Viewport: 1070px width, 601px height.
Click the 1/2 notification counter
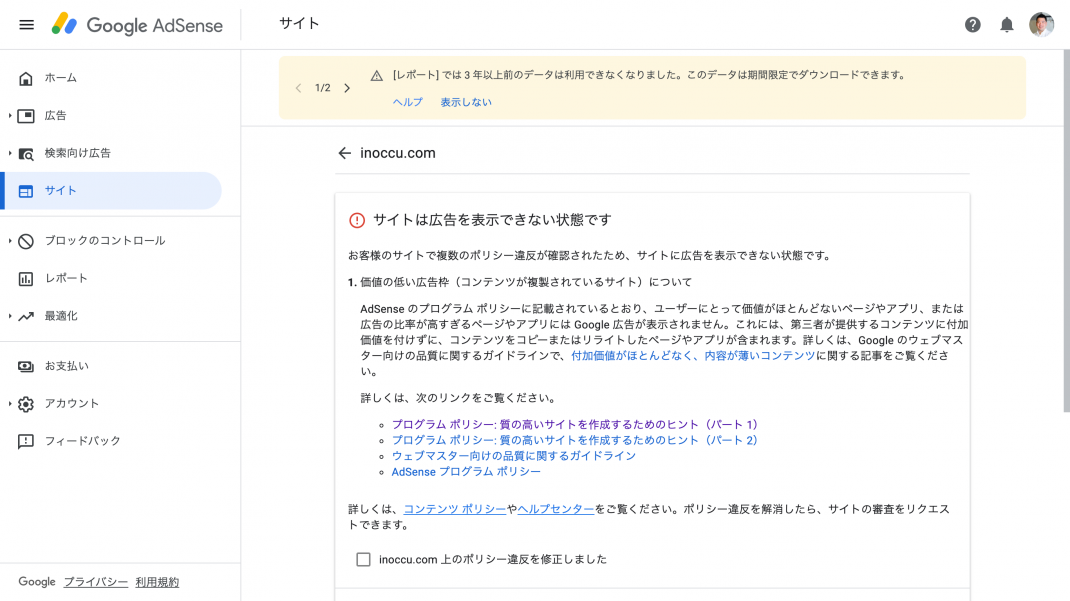pyautogui.click(x=323, y=88)
